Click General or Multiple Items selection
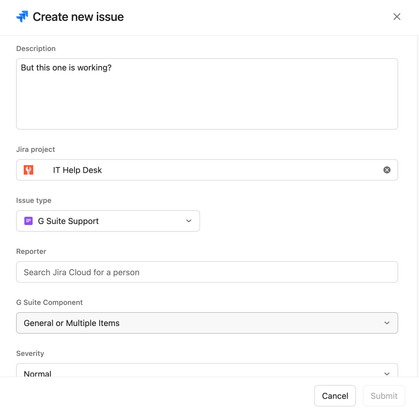 click(71, 323)
